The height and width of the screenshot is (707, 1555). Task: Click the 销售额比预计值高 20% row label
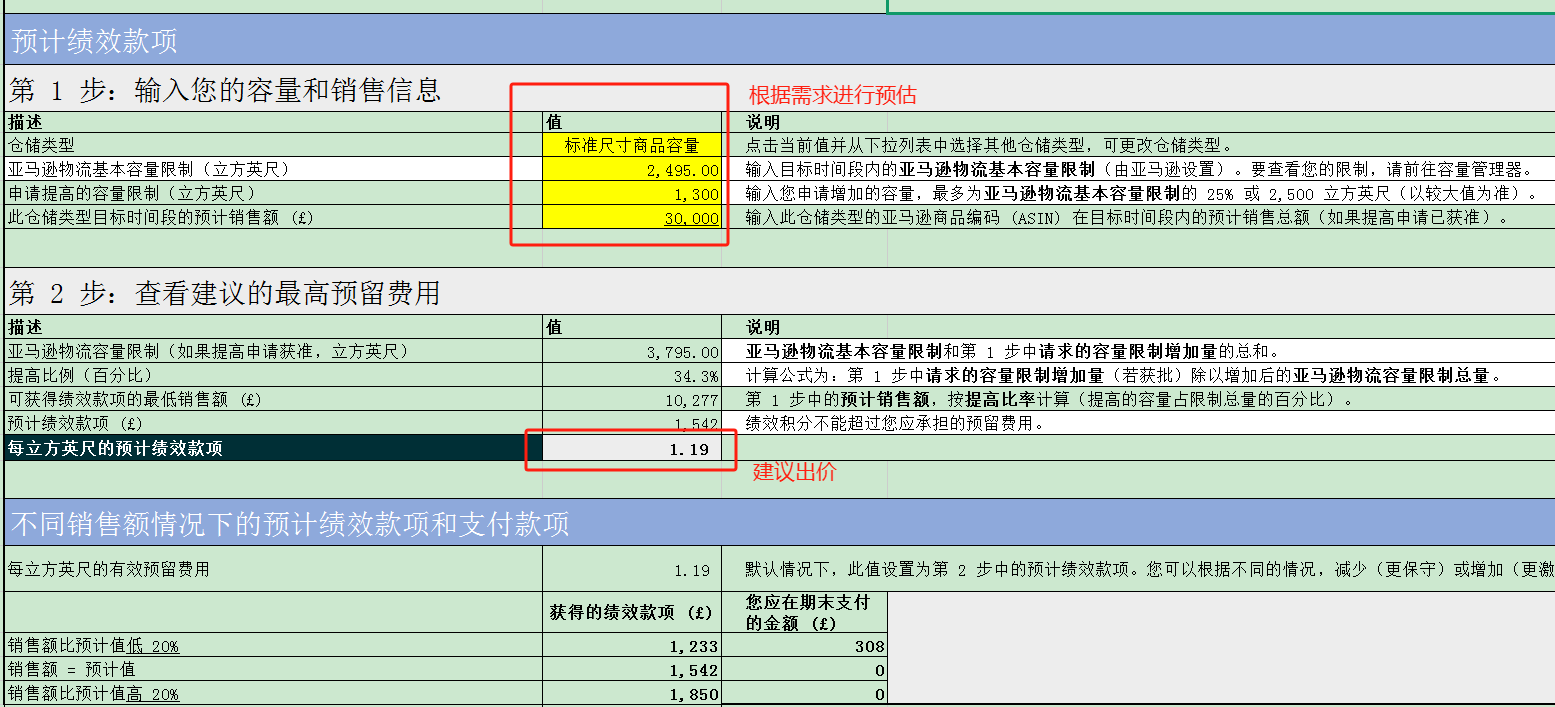[x=94, y=694]
